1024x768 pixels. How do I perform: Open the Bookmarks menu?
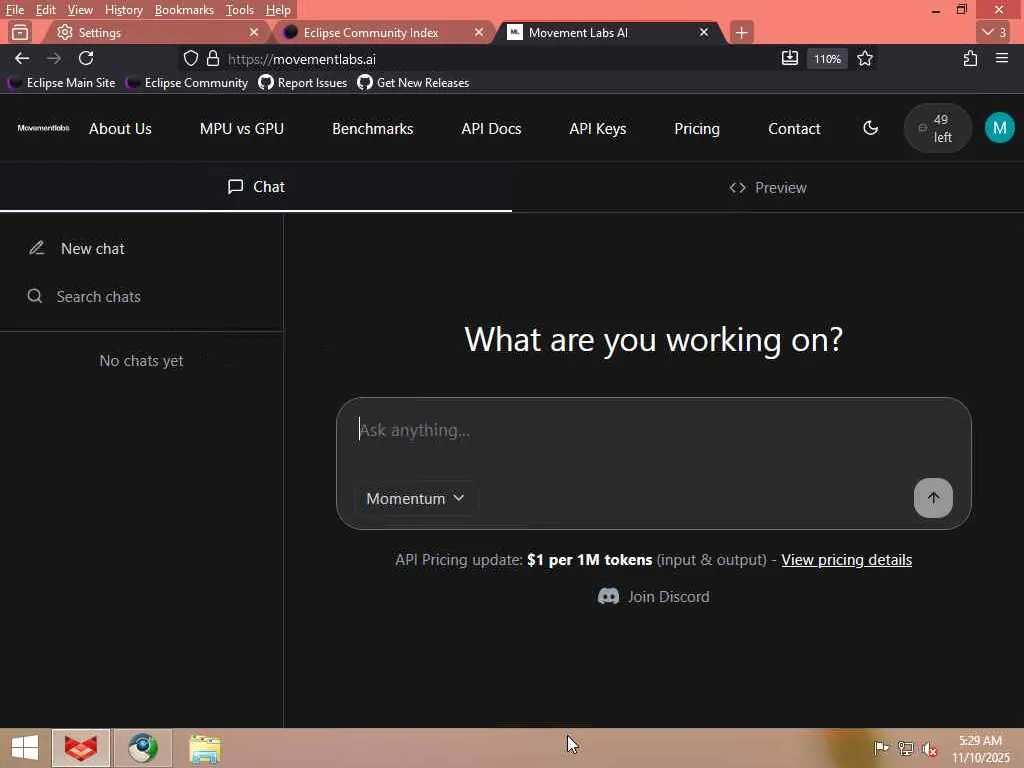point(184,10)
